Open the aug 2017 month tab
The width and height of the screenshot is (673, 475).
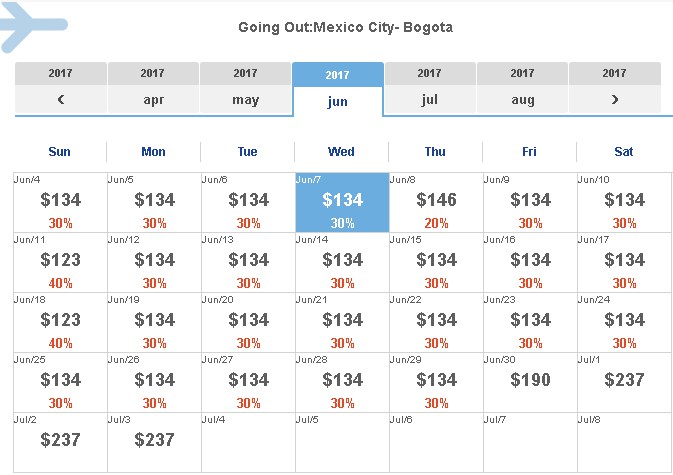522,88
